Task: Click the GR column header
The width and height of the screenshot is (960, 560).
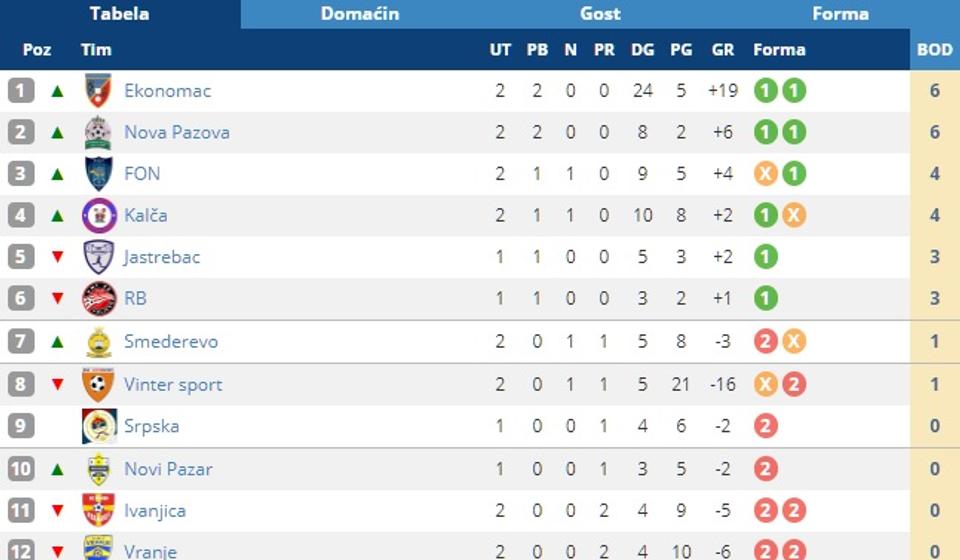Action: pyautogui.click(x=722, y=50)
